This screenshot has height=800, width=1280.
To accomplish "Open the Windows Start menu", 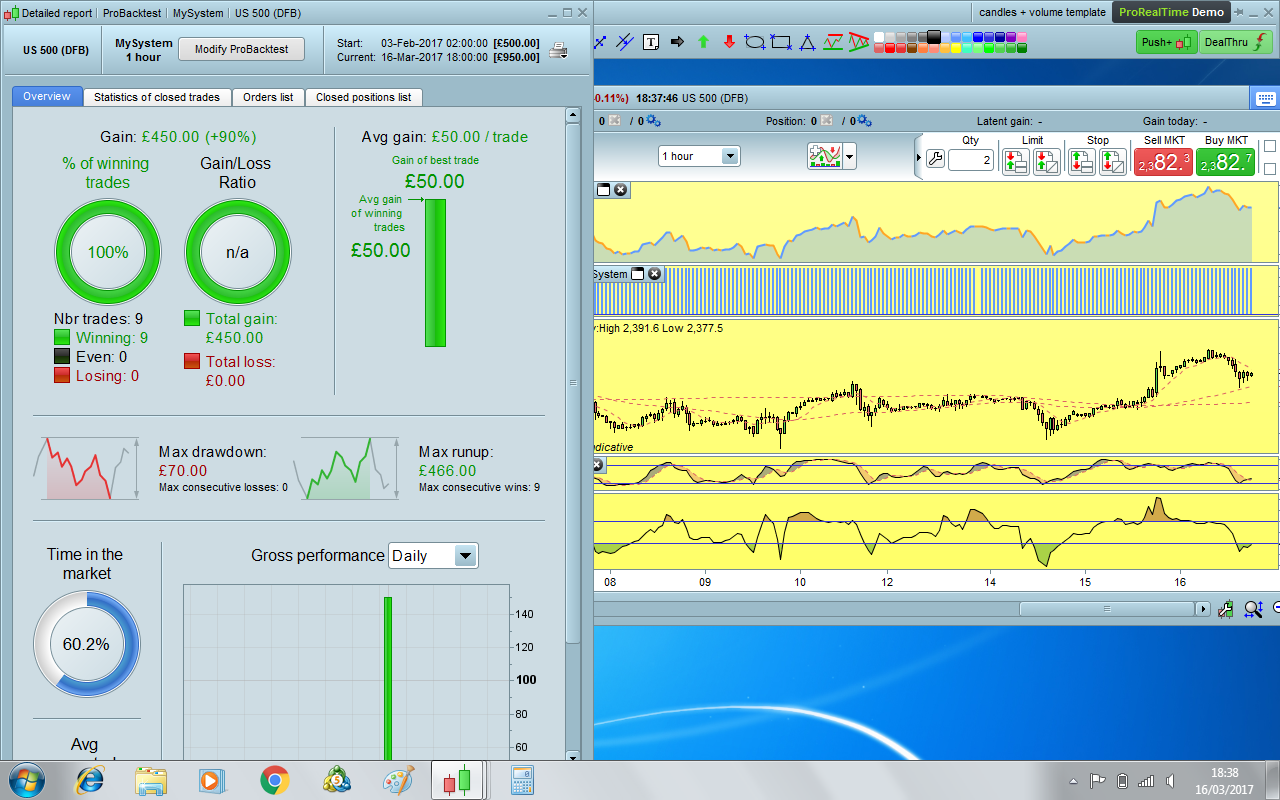I will point(25,780).
